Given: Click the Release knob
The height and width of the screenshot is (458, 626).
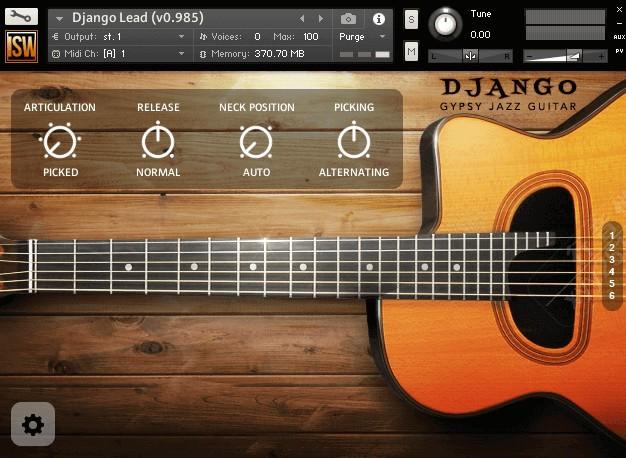Looking at the screenshot, I should 158,141.
